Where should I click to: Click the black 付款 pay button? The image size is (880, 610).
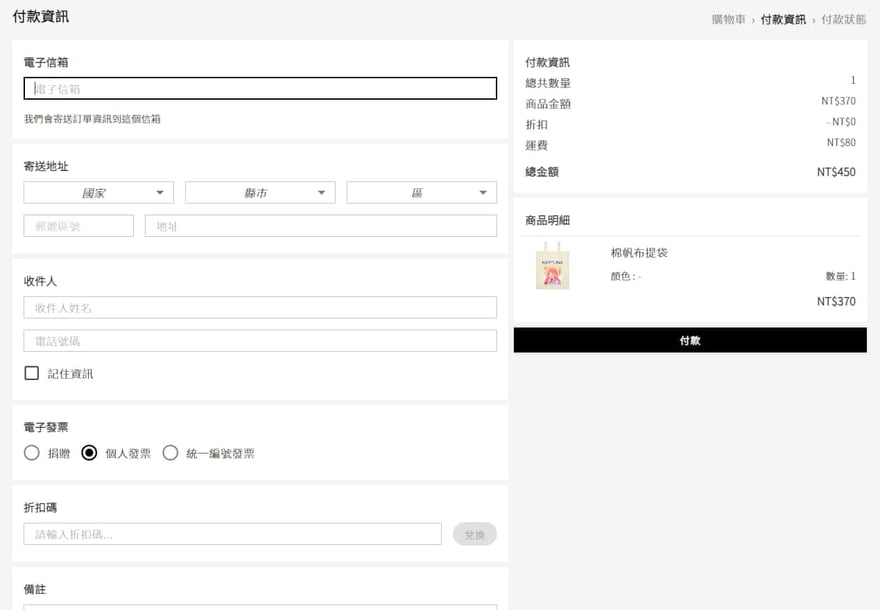pos(690,340)
